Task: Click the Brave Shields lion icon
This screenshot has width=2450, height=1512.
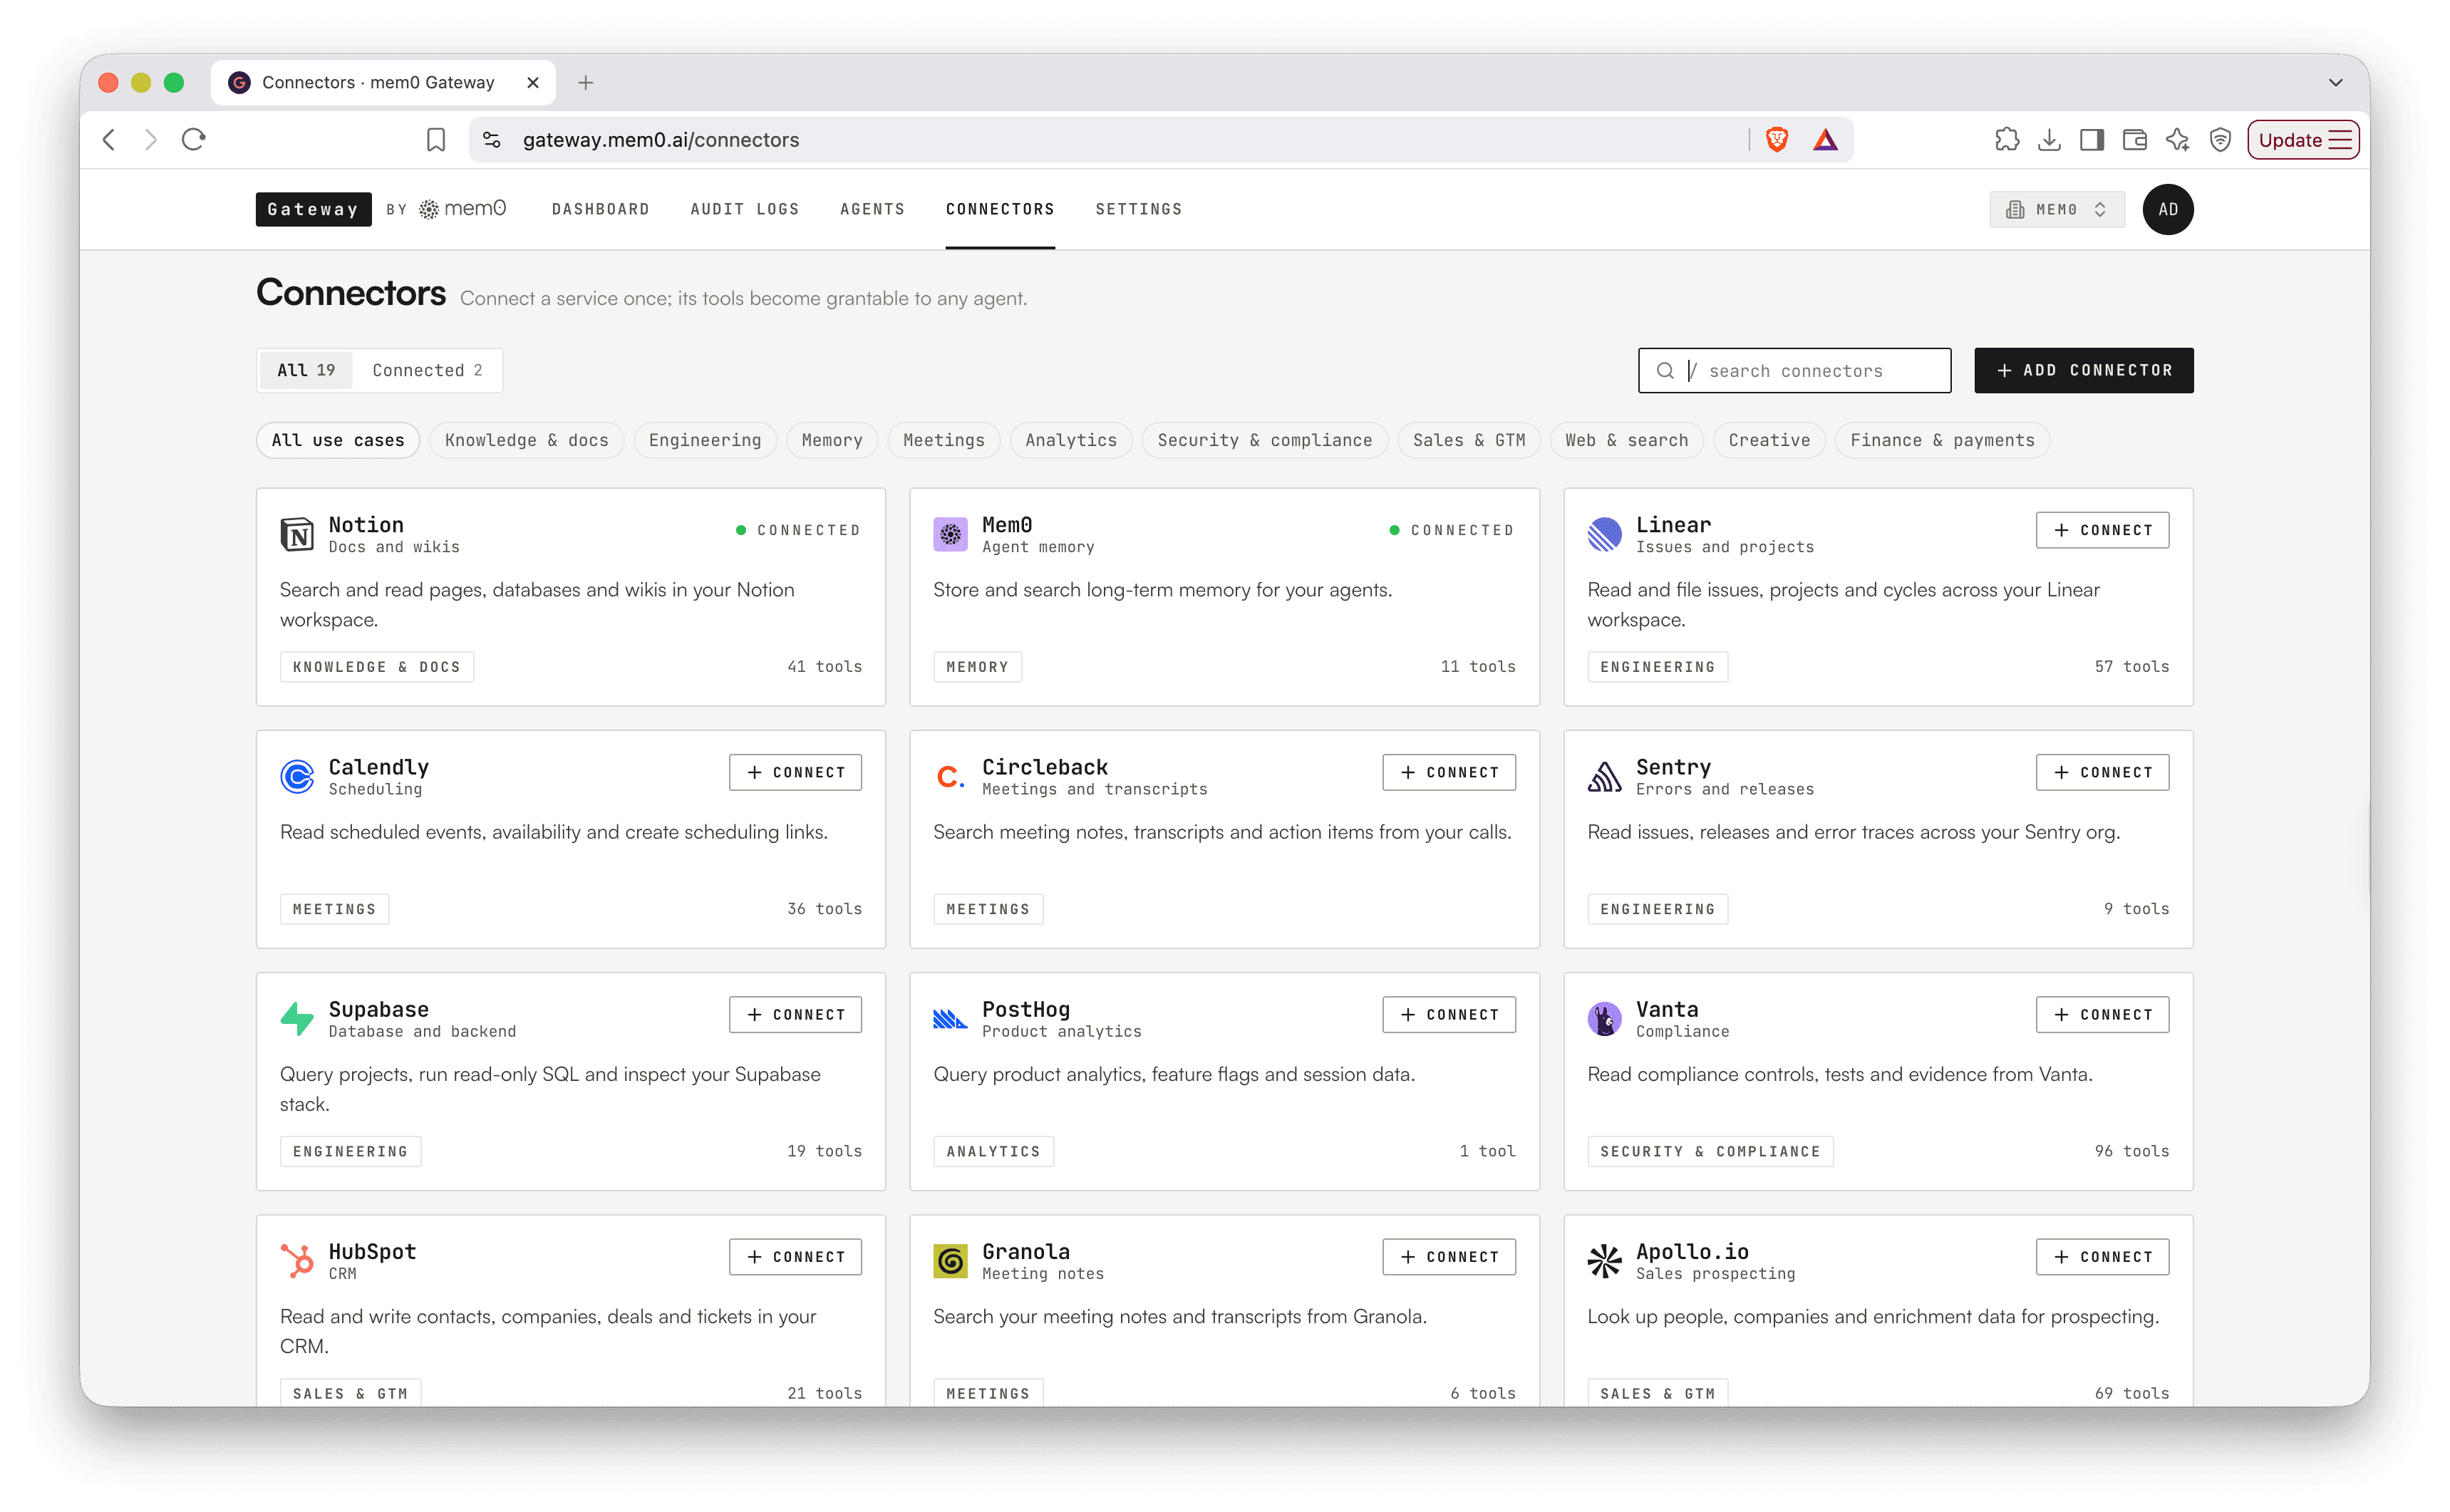Action: pos(1776,140)
